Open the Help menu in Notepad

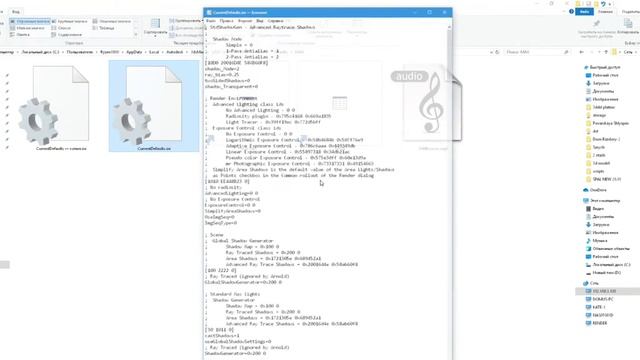pos(276,21)
